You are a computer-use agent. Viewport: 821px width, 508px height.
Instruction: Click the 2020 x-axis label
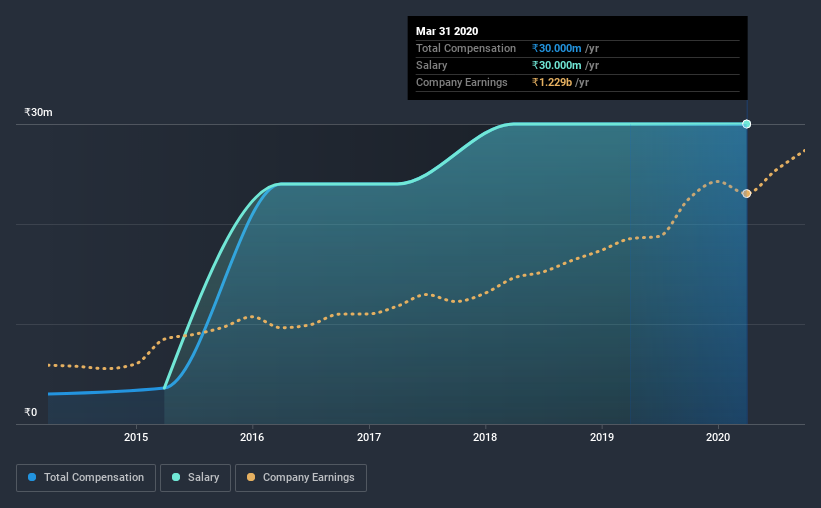point(718,437)
